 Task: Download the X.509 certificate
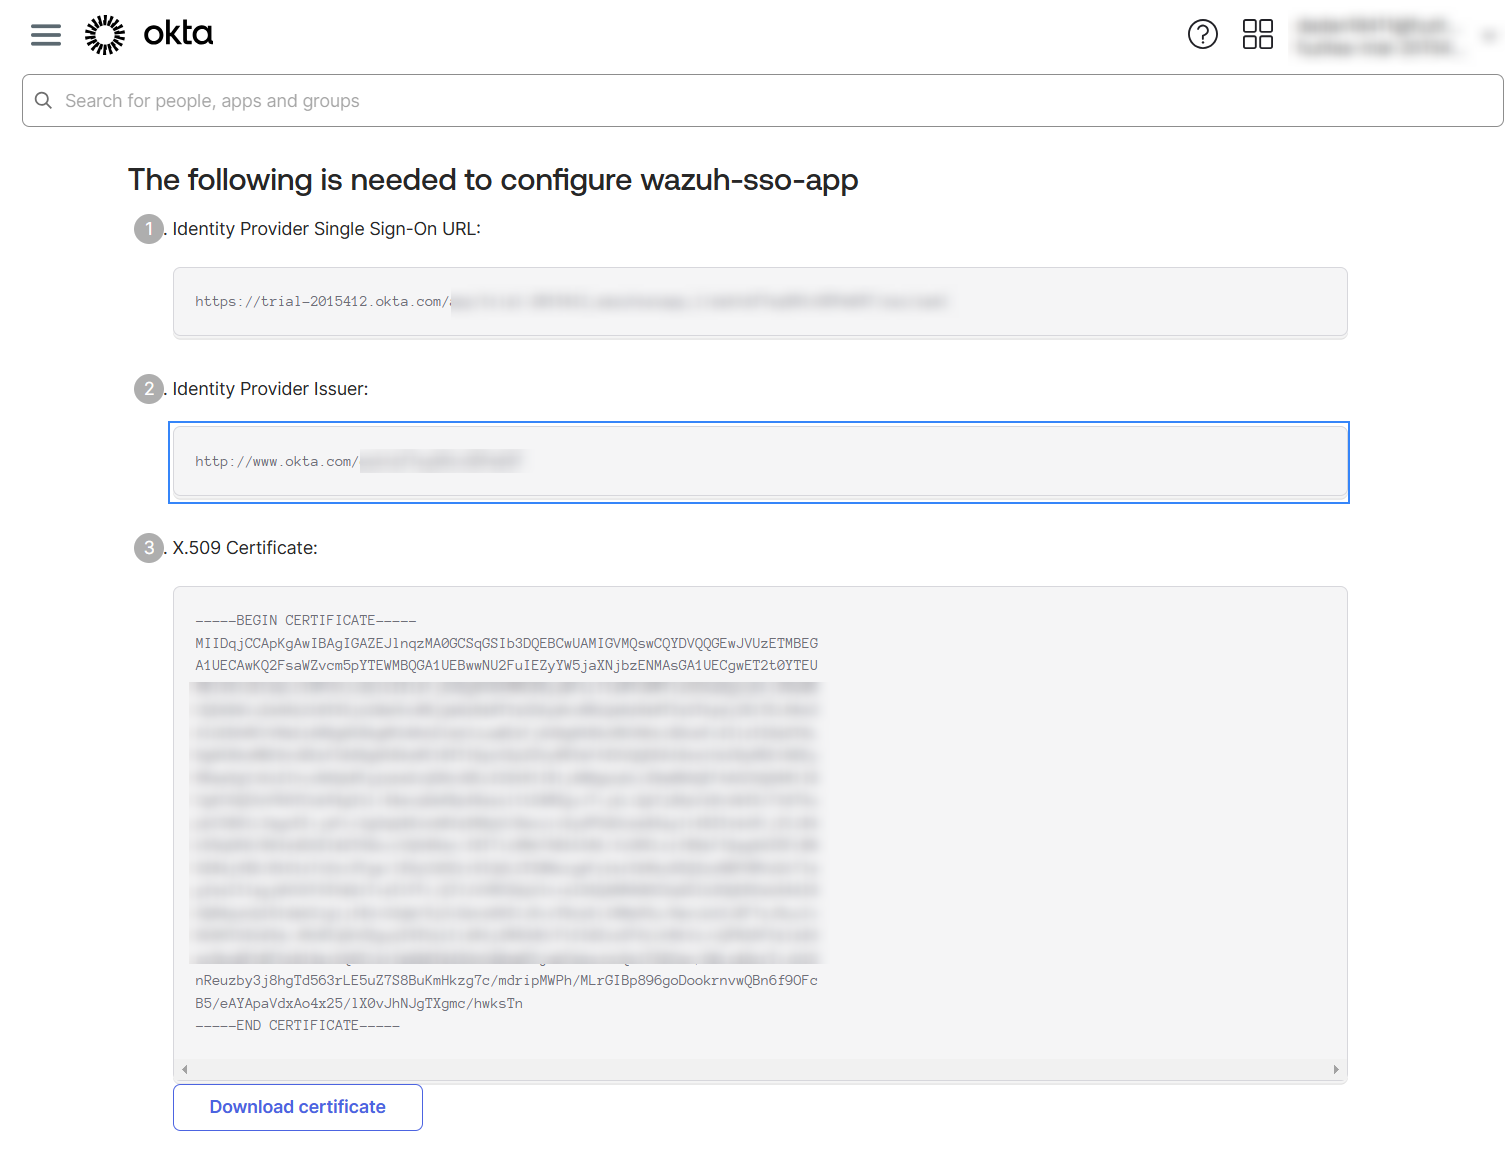tap(297, 1107)
